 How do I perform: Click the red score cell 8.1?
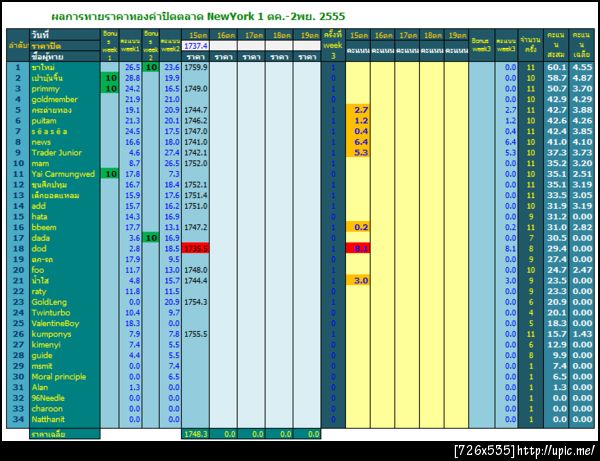358,249
